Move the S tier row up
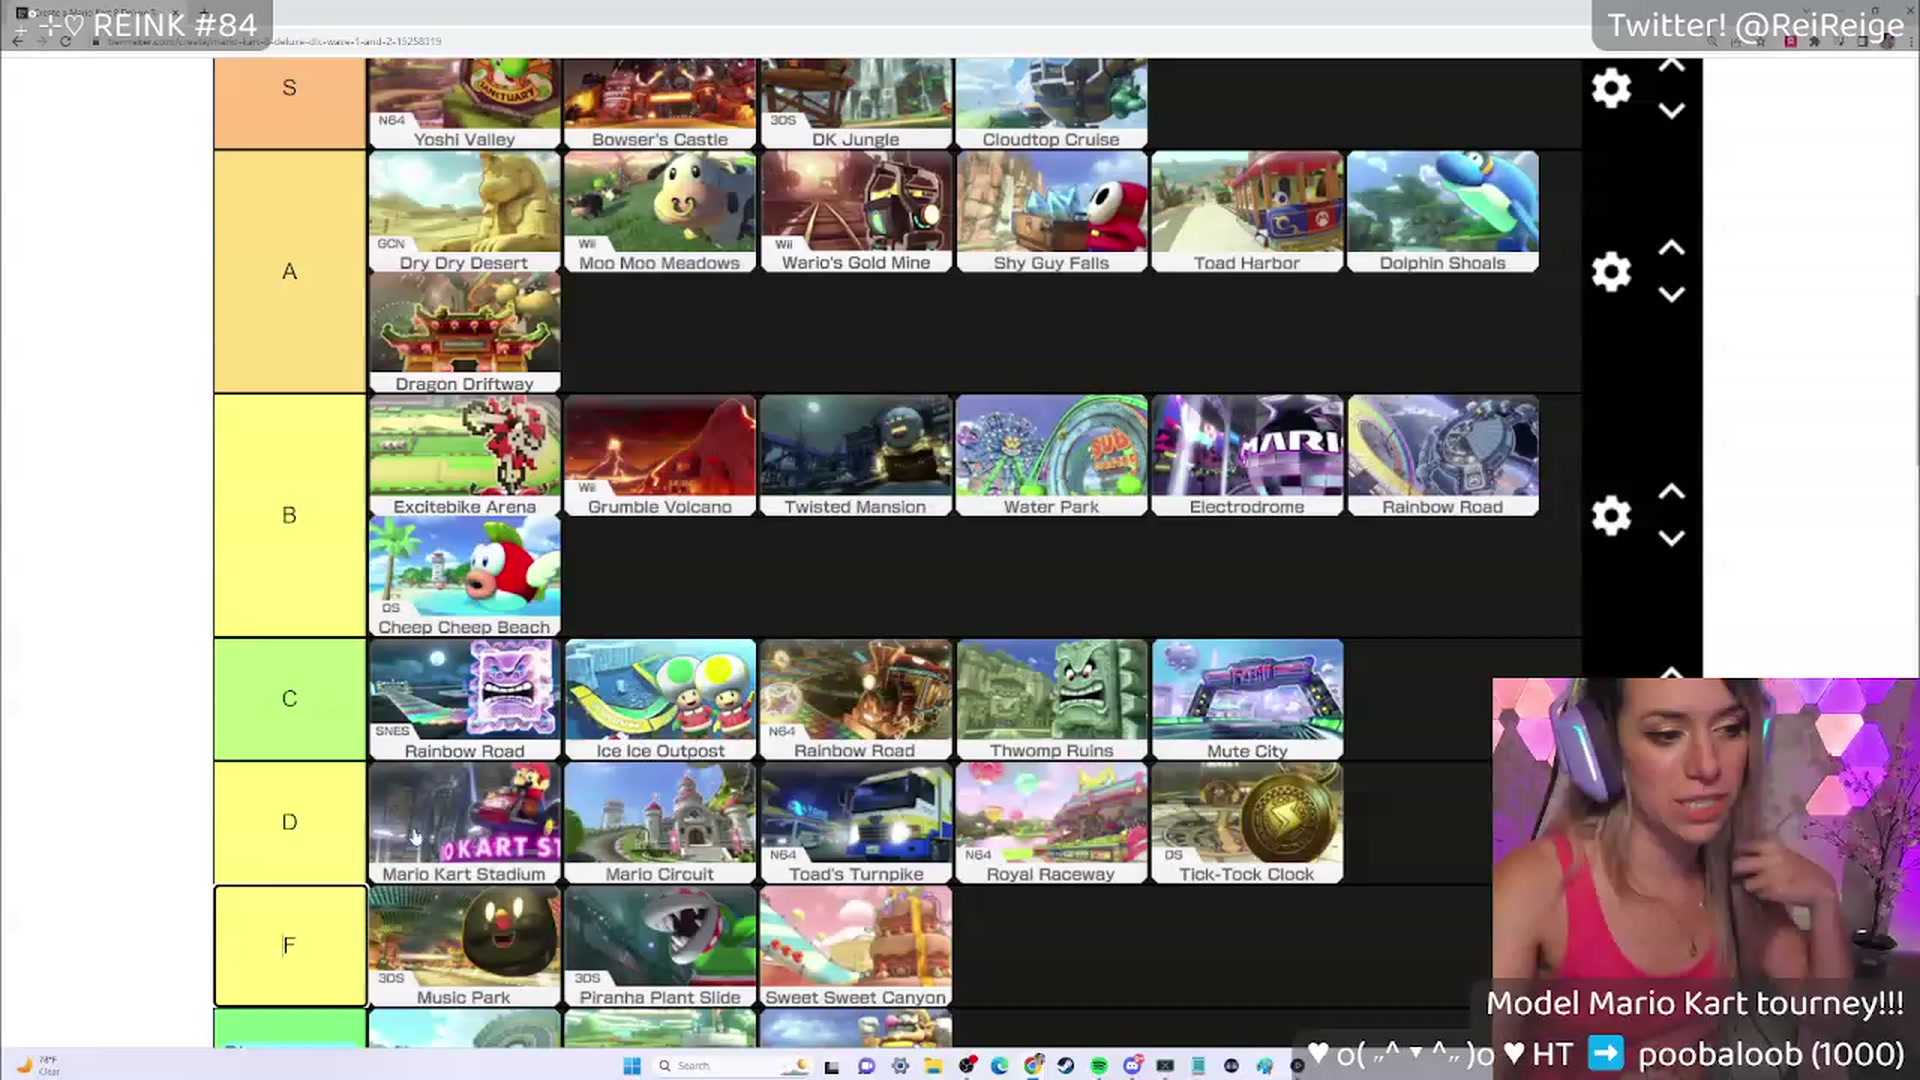The image size is (1920, 1080). (x=1672, y=66)
